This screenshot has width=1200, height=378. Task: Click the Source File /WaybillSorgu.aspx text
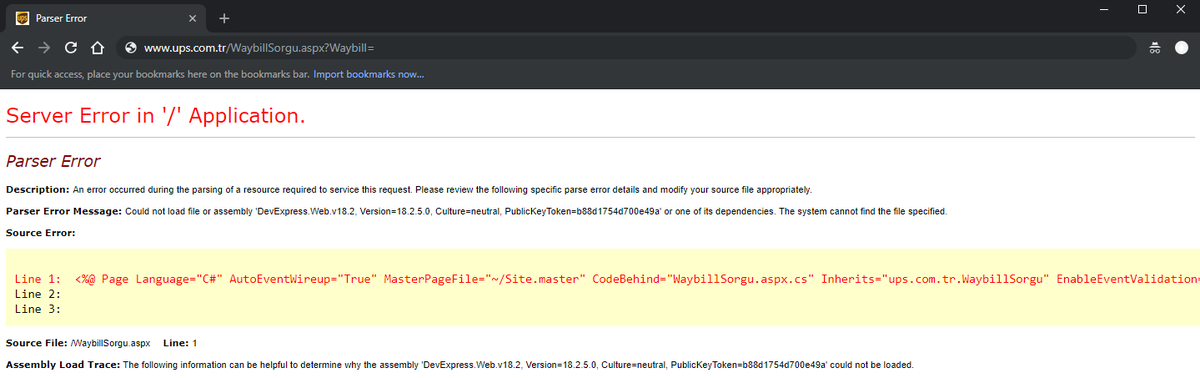[78, 343]
